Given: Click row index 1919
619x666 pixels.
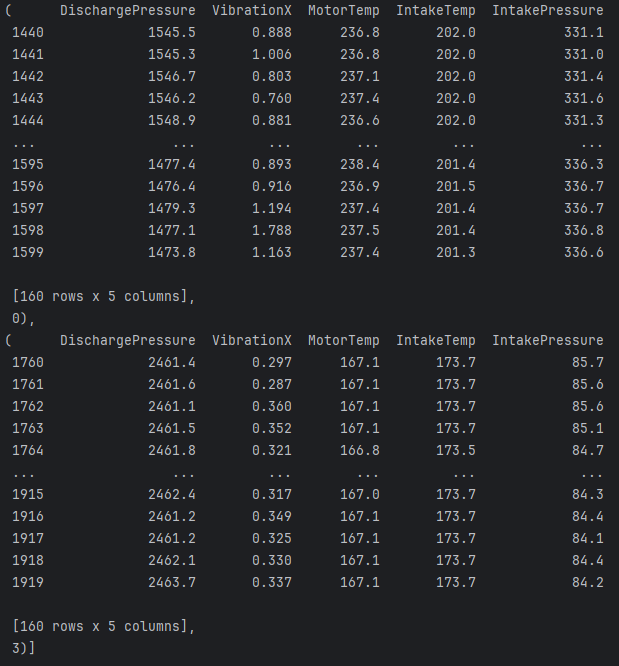Looking at the screenshot, I should [27, 582].
